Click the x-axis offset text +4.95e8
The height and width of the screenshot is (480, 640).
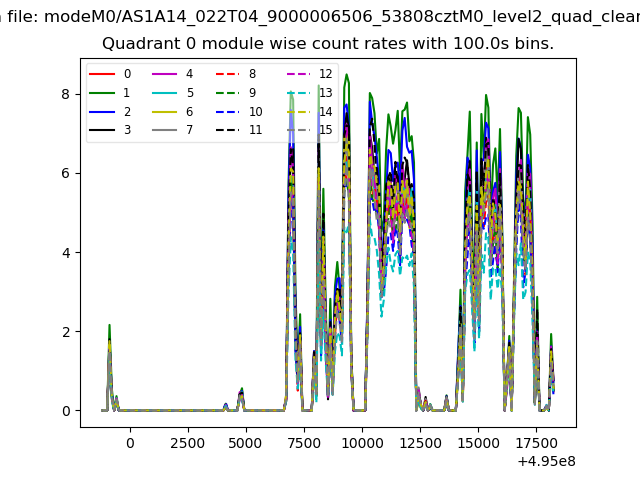pos(544,461)
